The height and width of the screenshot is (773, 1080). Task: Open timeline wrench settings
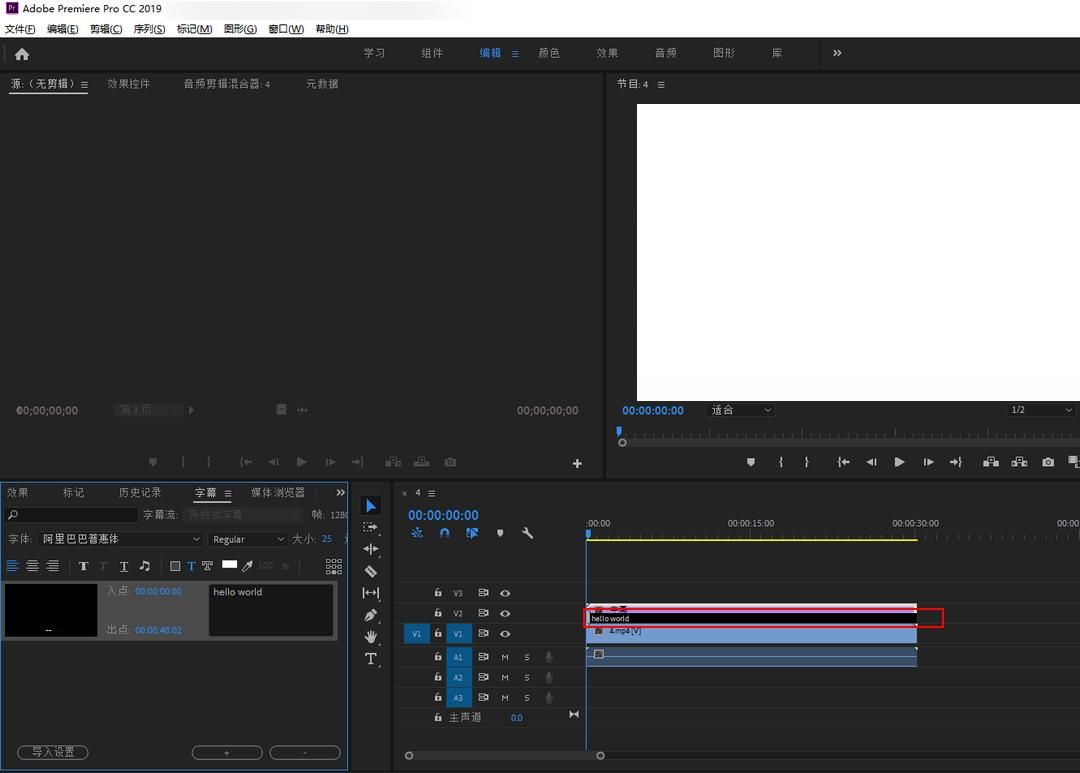click(x=528, y=533)
